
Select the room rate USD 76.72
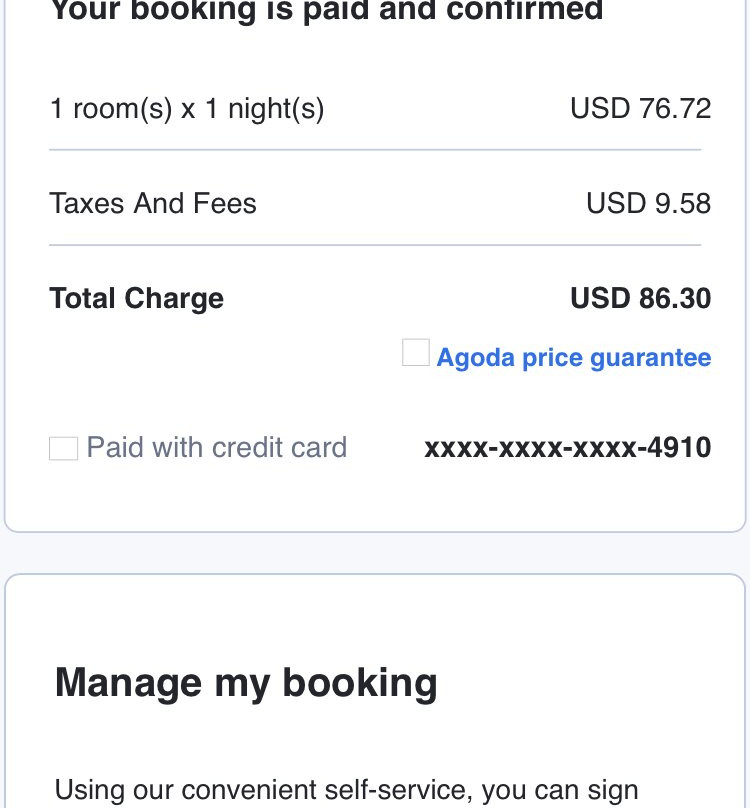coord(640,108)
